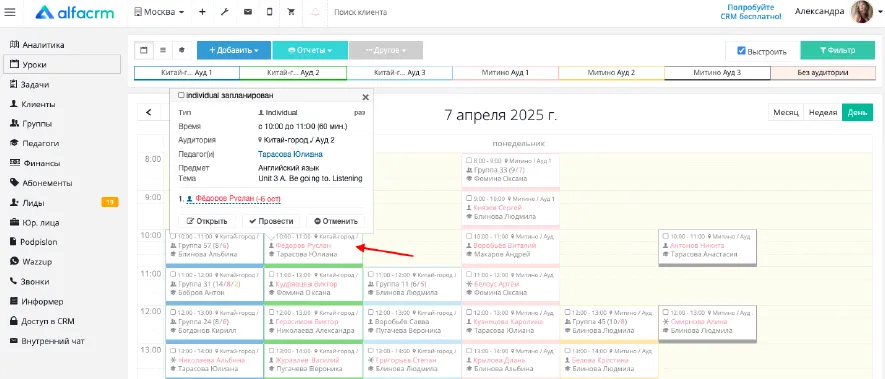Open the envelope mail icon

[247, 12]
